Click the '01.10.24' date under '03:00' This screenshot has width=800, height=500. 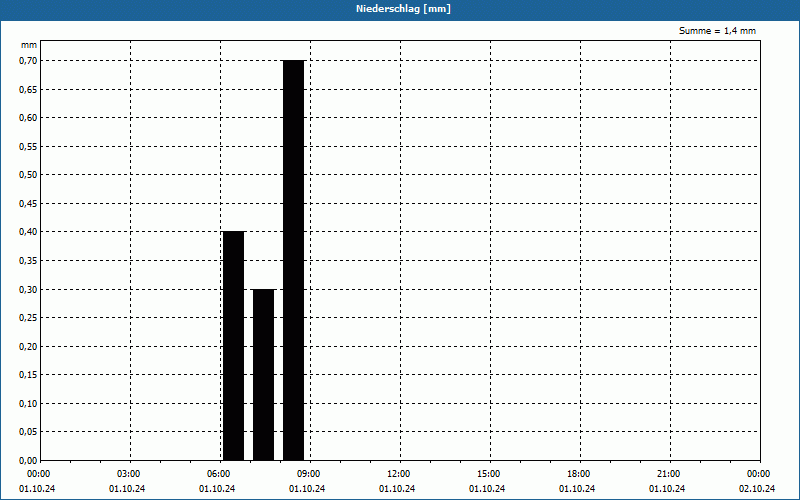[x=127, y=489]
